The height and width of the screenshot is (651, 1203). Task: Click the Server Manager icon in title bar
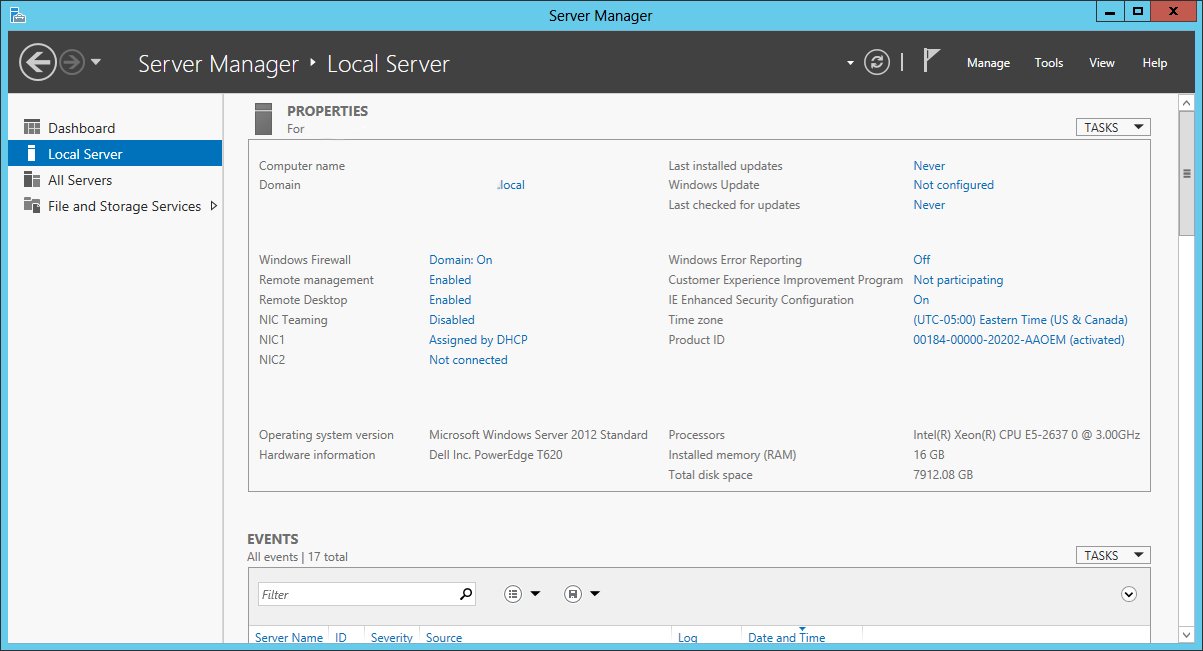pos(17,14)
